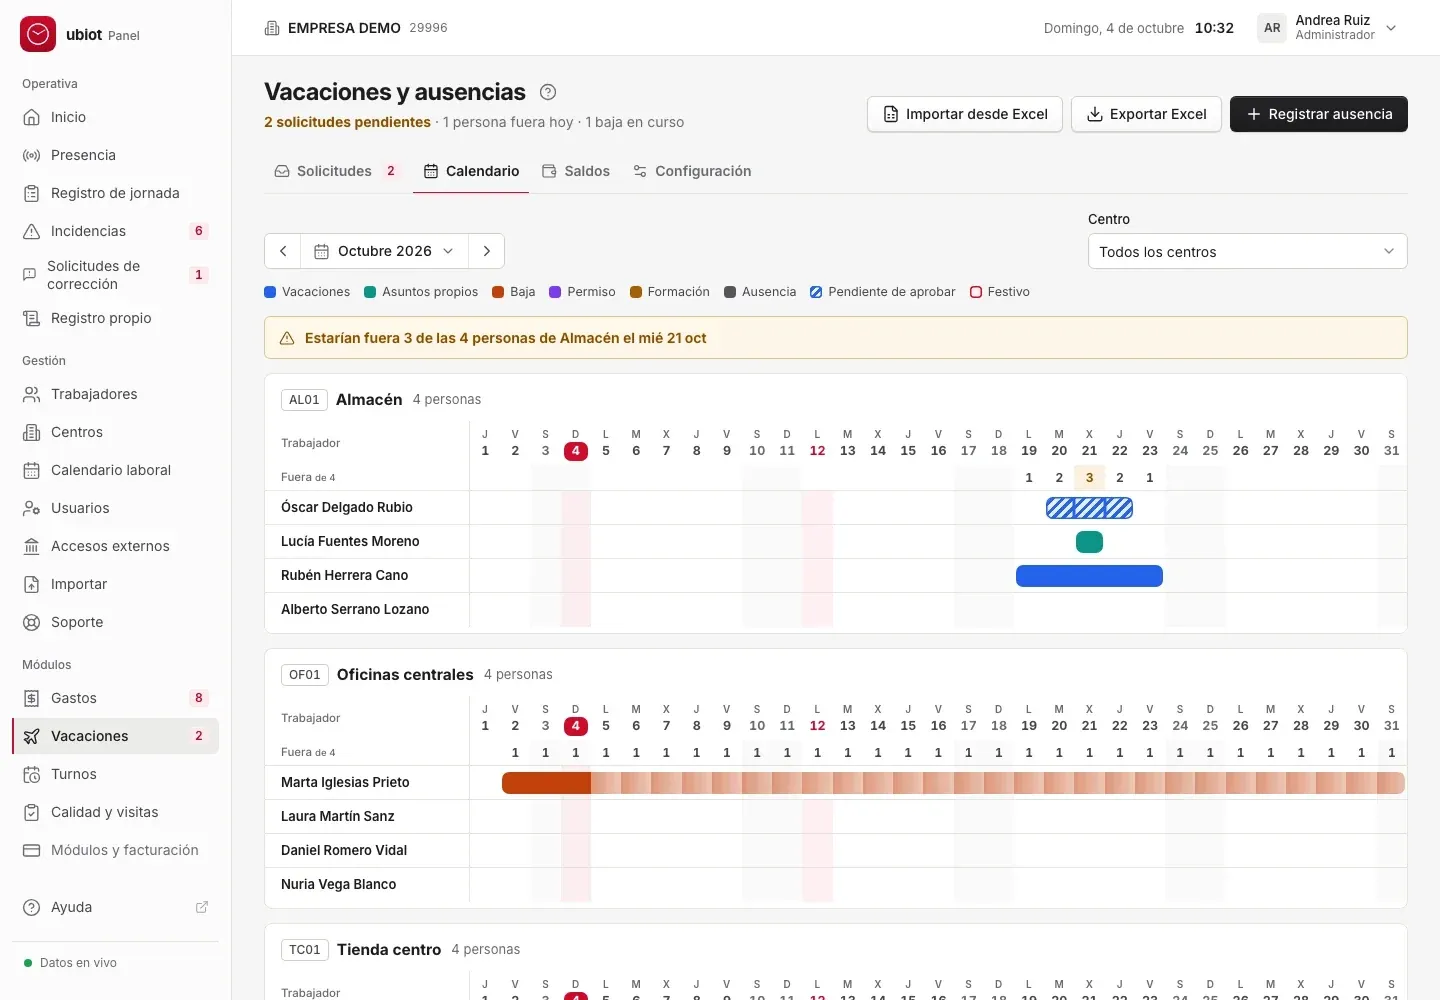Click Marta Iglesias' orange baja bar

click(953, 783)
